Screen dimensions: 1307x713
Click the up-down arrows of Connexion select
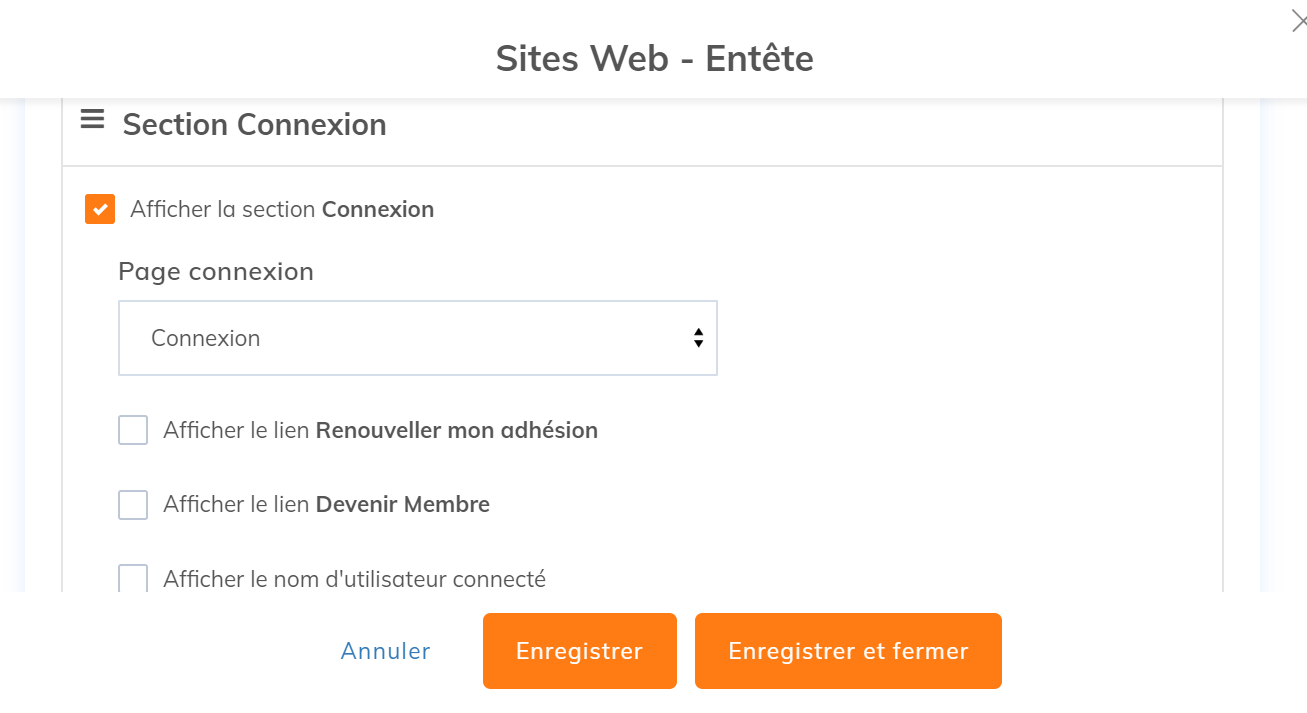[698, 338]
